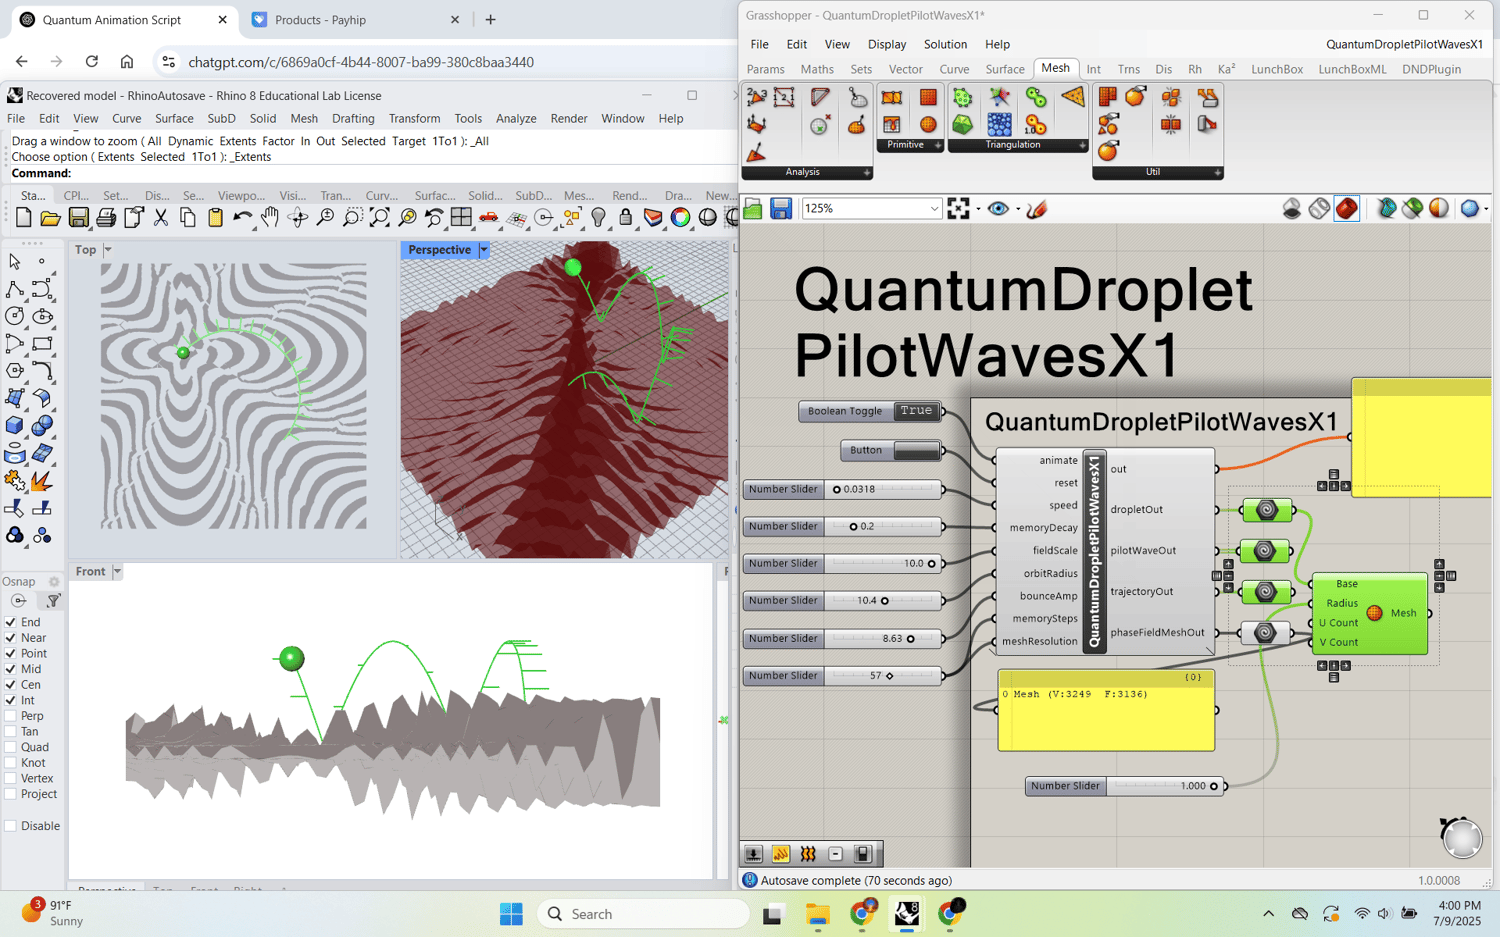This screenshot has height=937, width=1500.
Task: Check the Disable osnap checkbox
Action: point(11,826)
